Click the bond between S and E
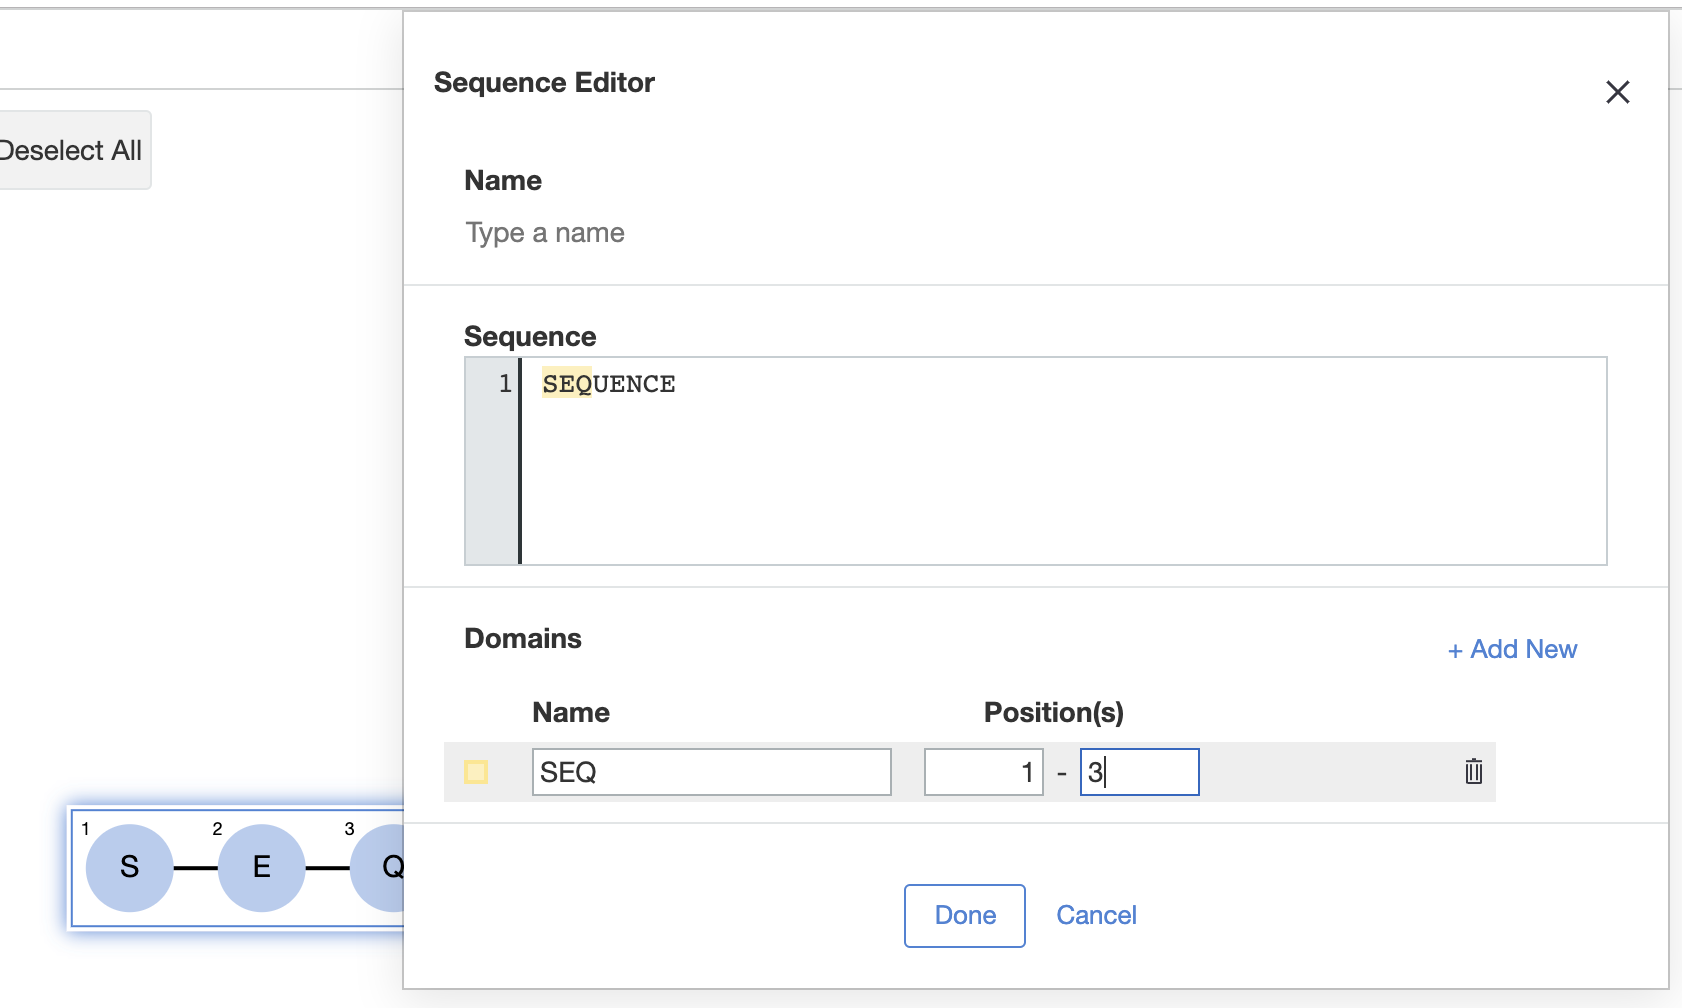1682x1008 pixels. (x=196, y=868)
